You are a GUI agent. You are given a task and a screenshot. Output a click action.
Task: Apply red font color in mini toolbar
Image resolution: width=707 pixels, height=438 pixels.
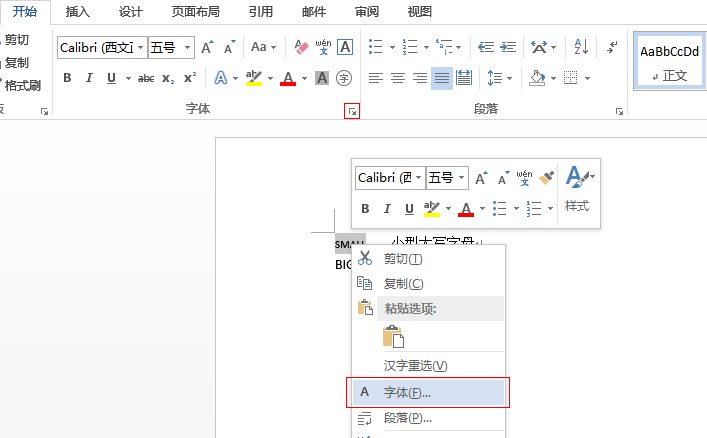(x=464, y=209)
